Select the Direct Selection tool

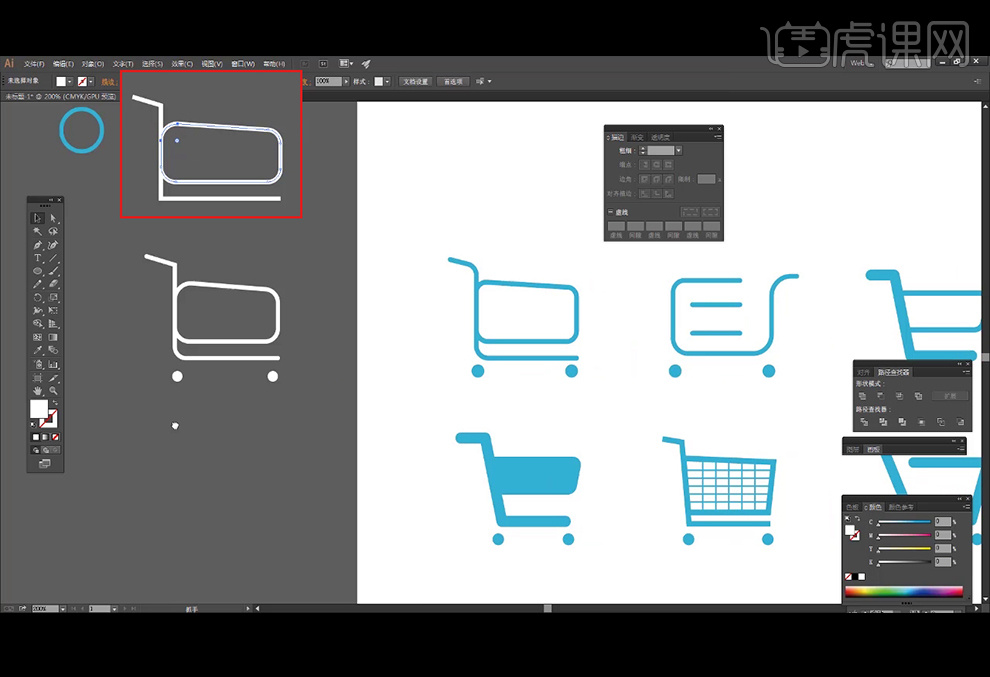pos(53,218)
